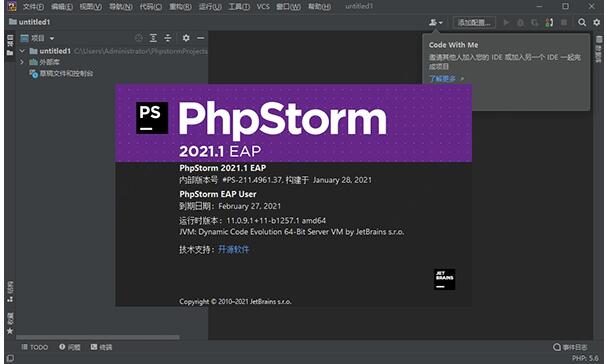Open the 终端 Terminal tool window tab

101,347
